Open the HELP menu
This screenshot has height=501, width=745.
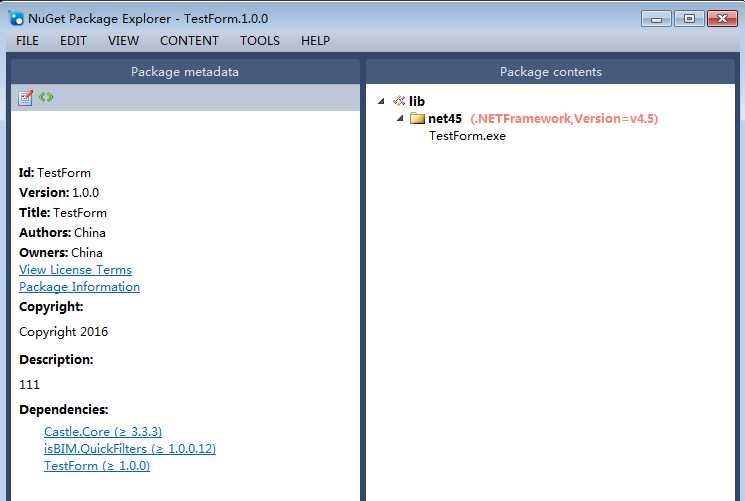[x=315, y=41]
